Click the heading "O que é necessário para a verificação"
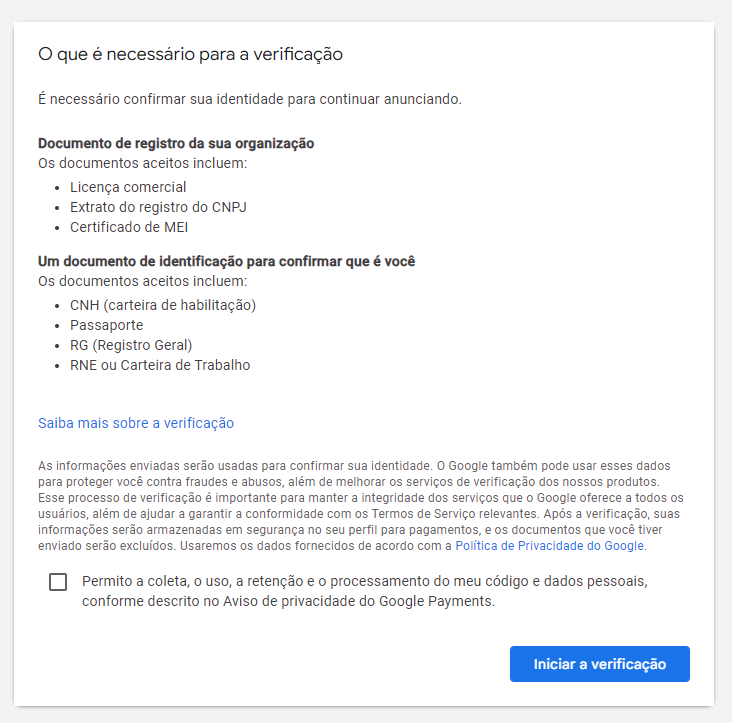The image size is (732, 723). (x=190, y=54)
